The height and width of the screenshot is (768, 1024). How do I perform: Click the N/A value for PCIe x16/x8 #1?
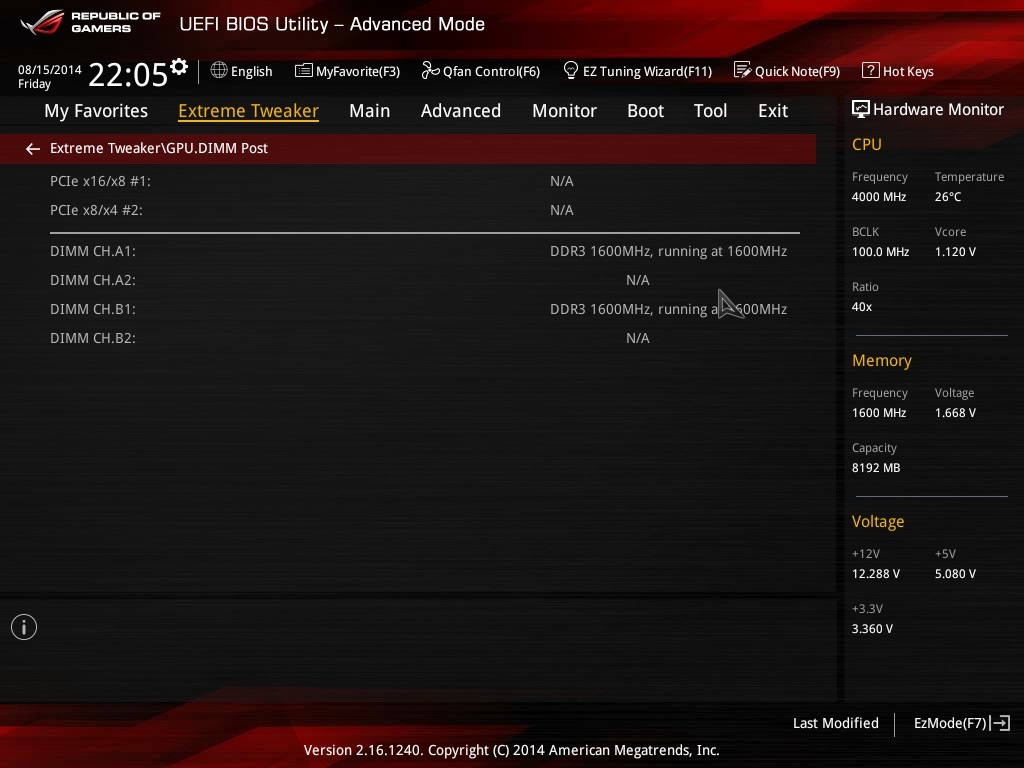point(562,181)
